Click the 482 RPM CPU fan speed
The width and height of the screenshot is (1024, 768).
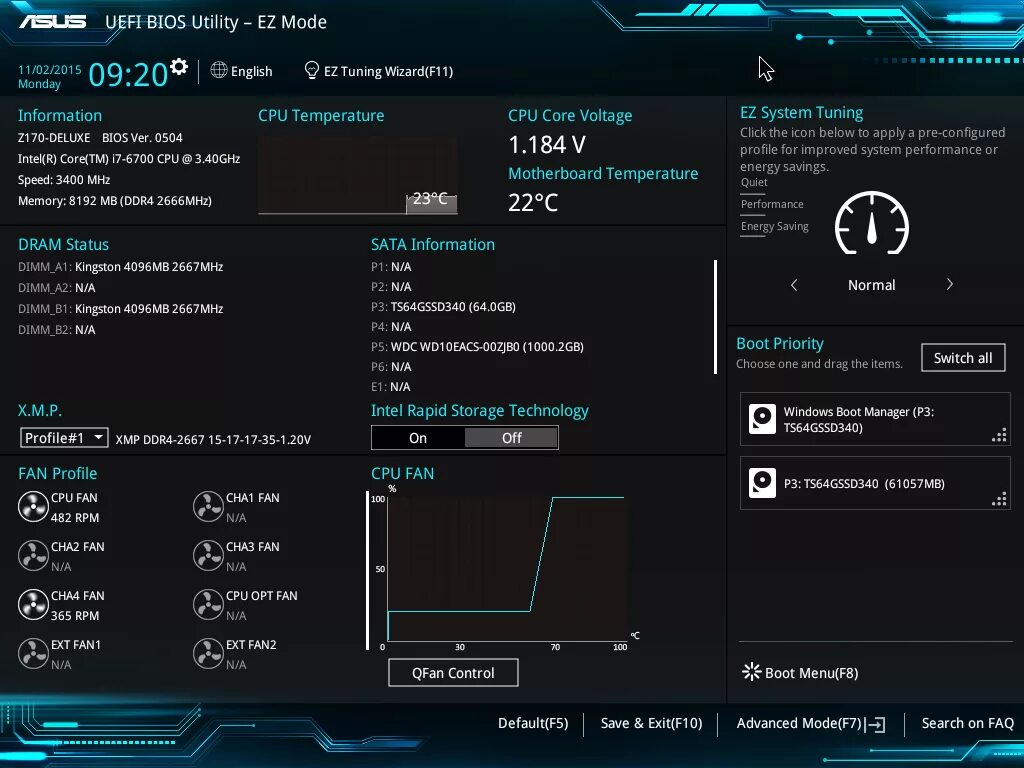pyautogui.click(x=74, y=517)
